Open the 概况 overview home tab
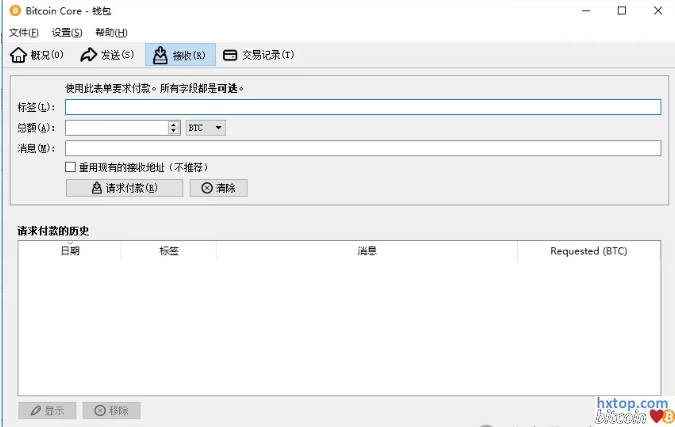Image resolution: width=675 pixels, height=427 pixels. click(37, 55)
